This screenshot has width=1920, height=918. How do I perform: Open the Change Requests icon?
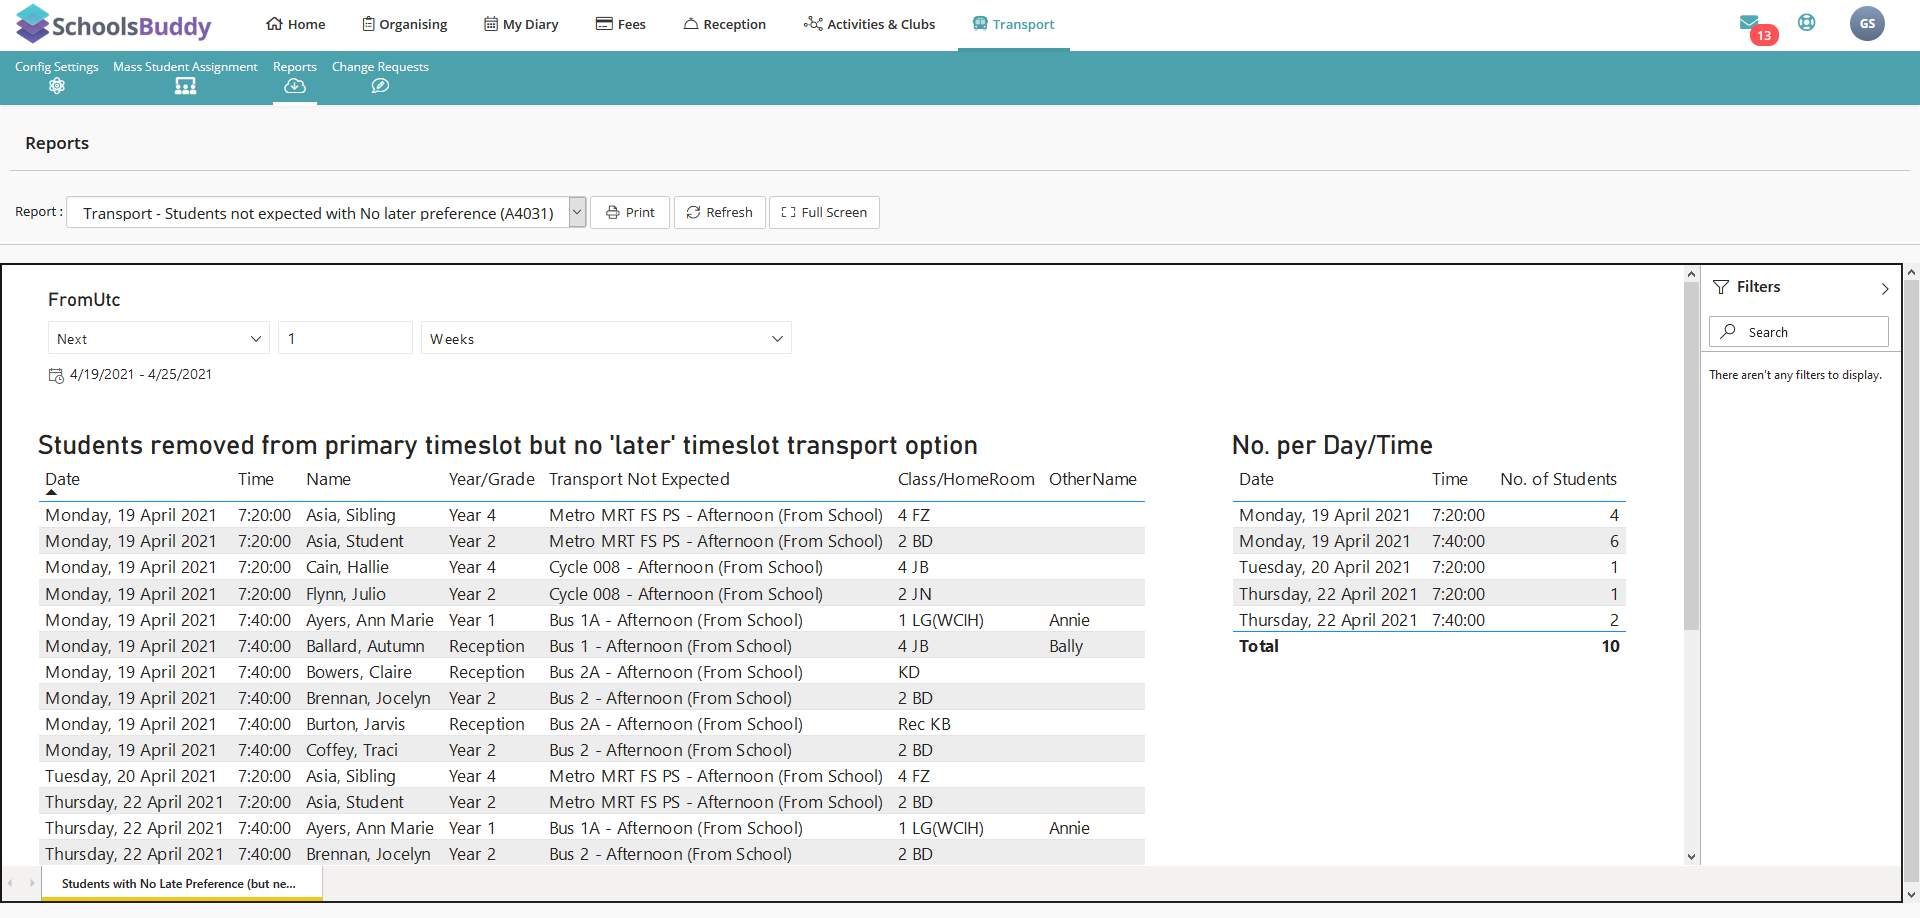tap(380, 86)
